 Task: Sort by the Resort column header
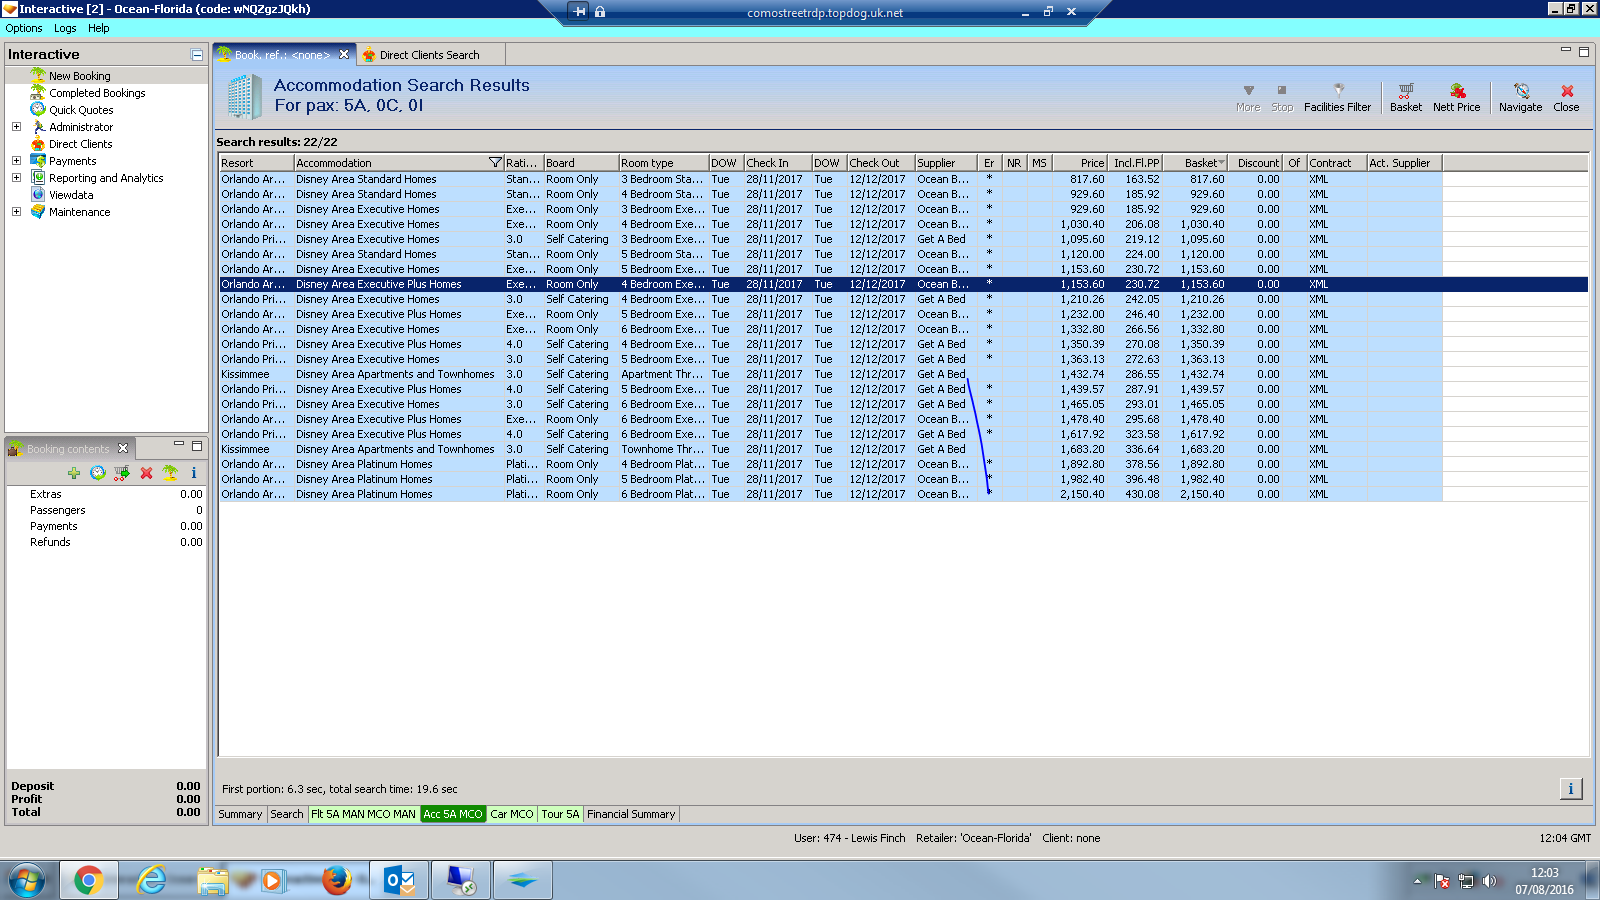pyautogui.click(x=256, y=163)
